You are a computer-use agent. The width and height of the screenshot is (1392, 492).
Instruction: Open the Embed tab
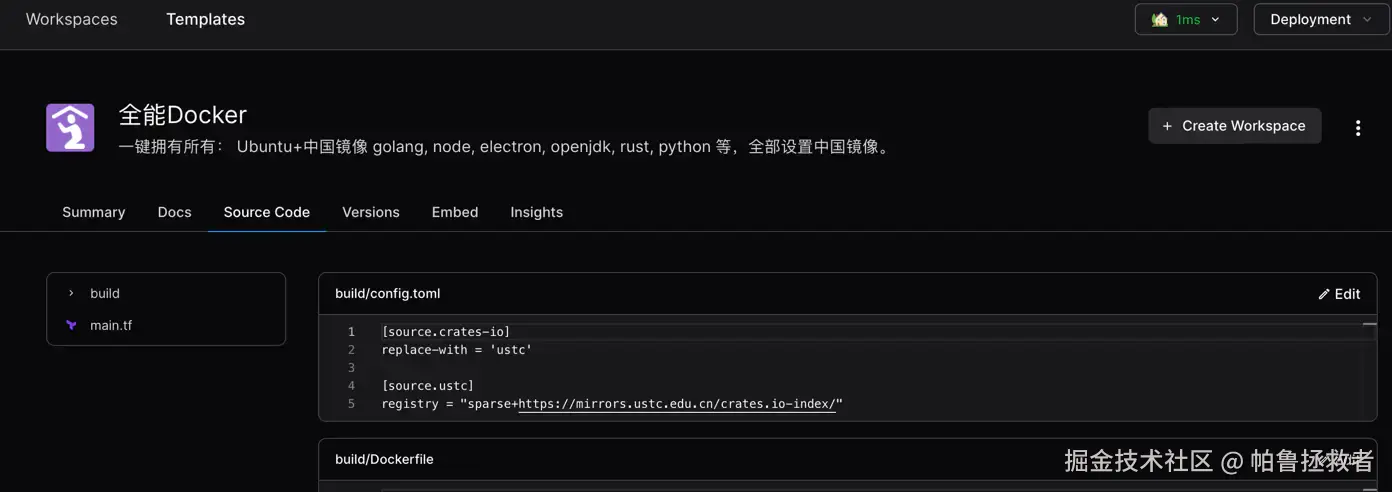pos(455,212)
